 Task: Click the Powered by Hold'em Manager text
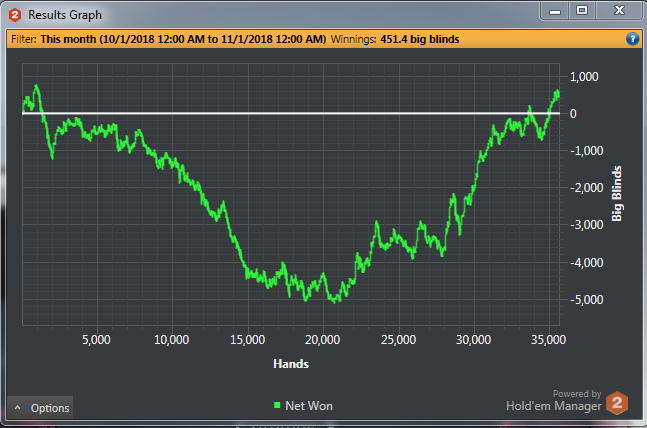[554, 401]
